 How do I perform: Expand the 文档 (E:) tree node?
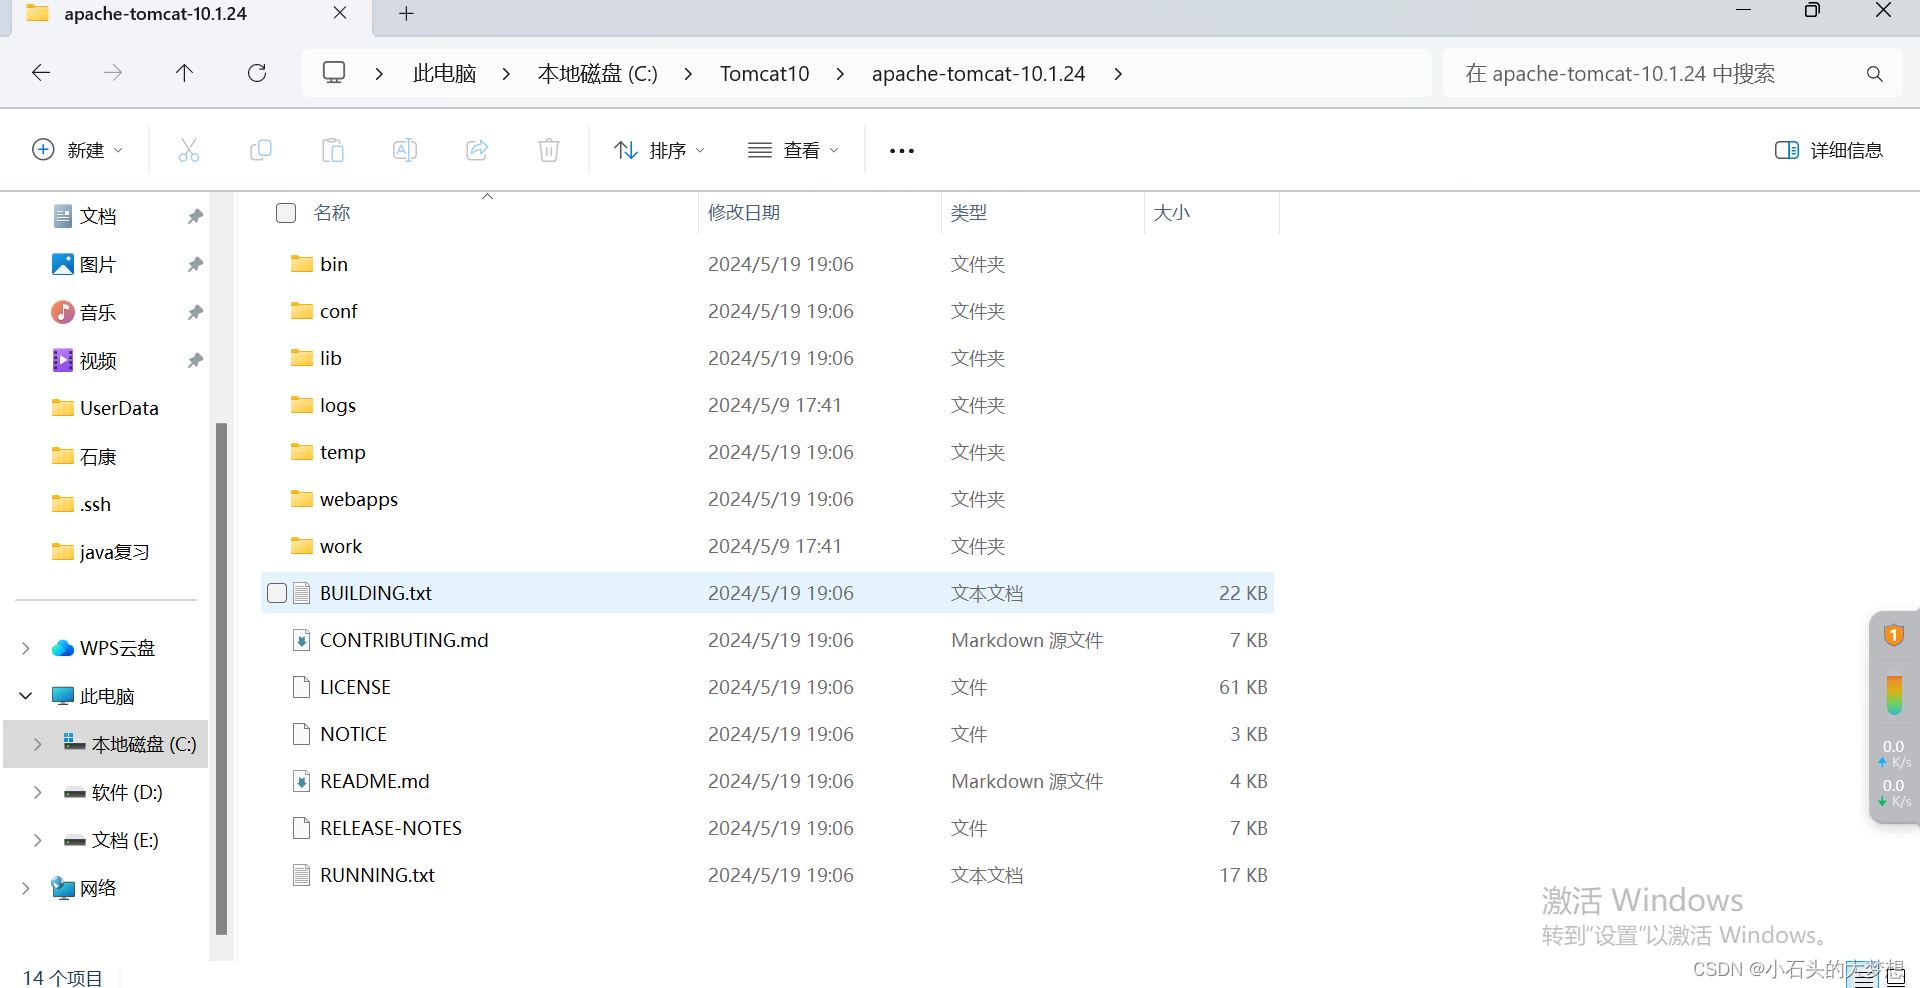click(38, 840)
